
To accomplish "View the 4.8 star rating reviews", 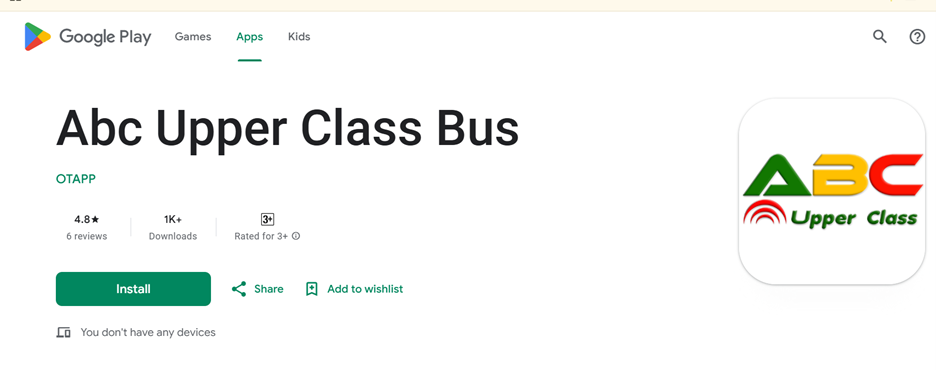I will coord(87,227).
